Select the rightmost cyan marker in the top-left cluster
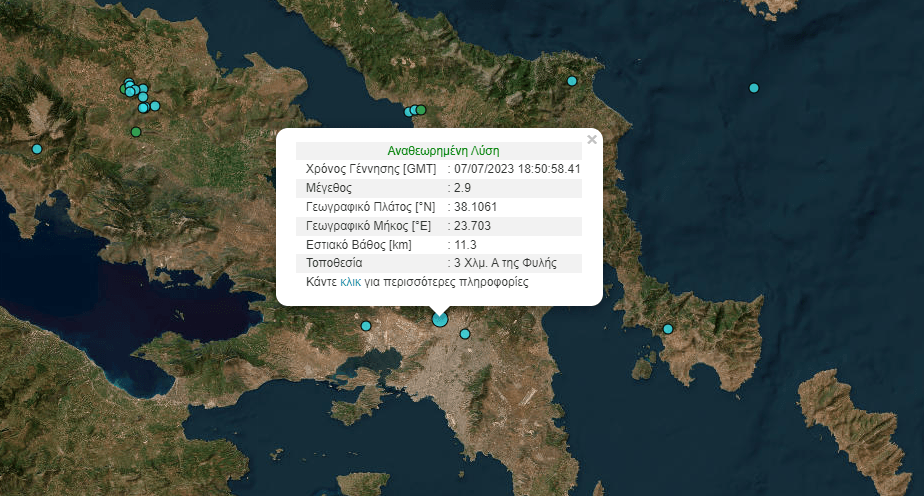This screenshot has height=496, width=924. tap(155, 105)
